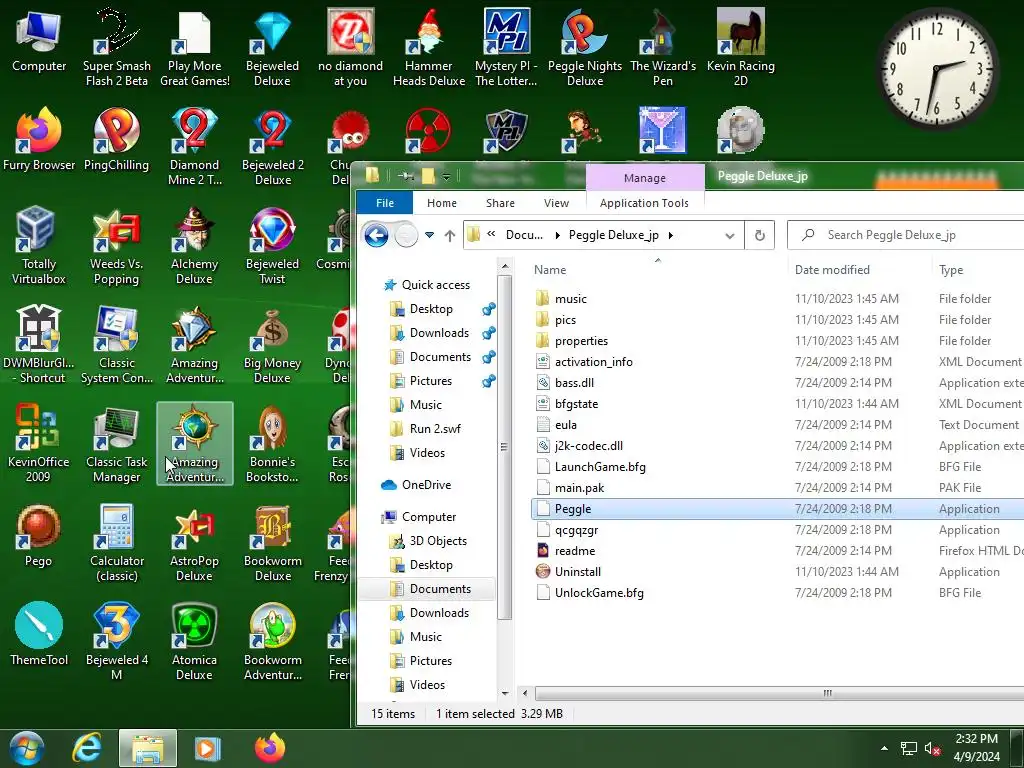Open Classic Task Manager icon
This screenshot has width=1024, height=768.
(116, 443)
